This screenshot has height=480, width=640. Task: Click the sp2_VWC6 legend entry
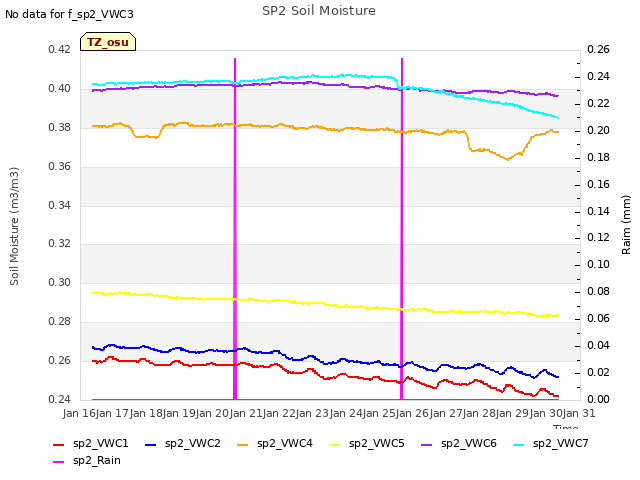[x=459, y=444]
